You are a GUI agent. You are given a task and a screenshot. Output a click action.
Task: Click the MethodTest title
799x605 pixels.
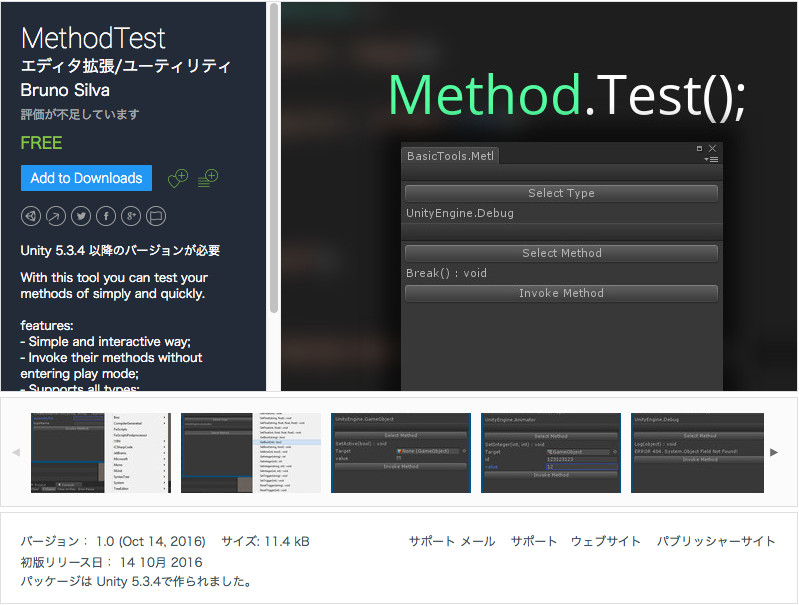[93, 38]
